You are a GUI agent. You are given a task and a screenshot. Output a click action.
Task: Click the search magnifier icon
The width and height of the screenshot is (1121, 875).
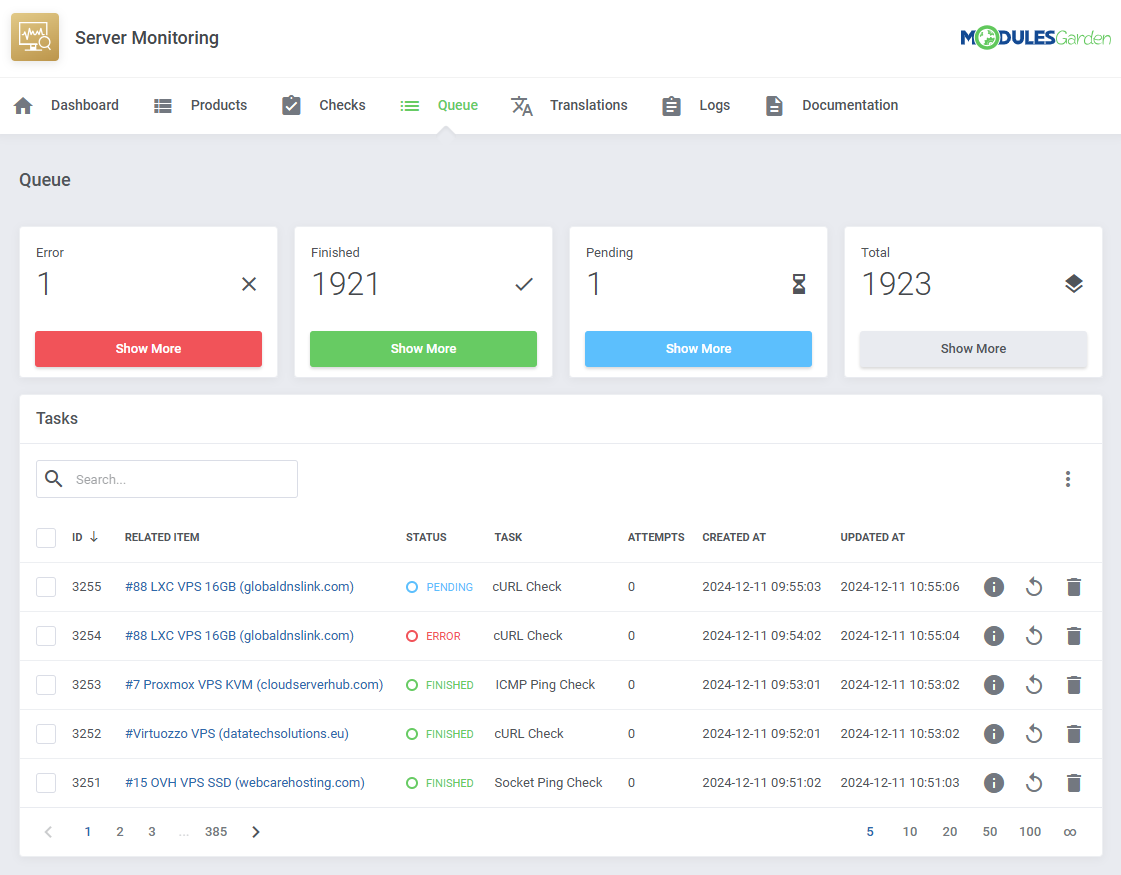coord(54,478)
